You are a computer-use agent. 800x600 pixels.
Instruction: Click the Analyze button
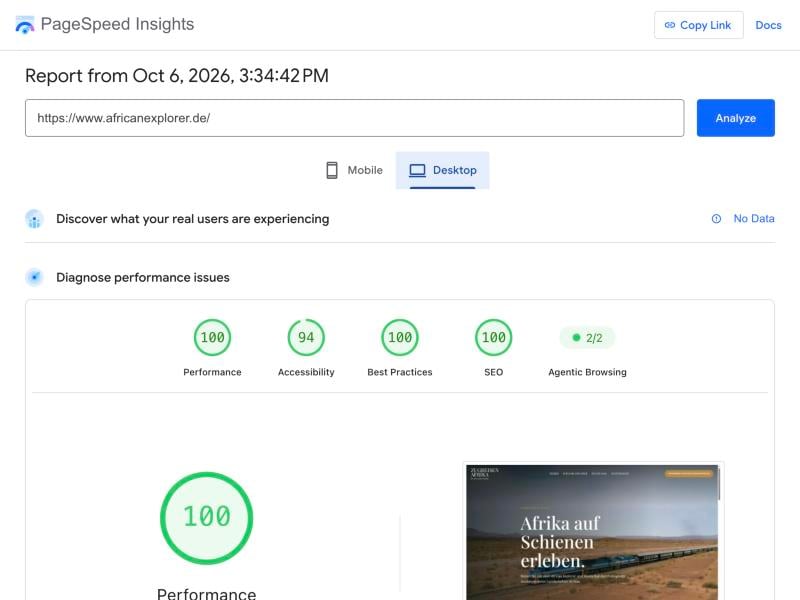click(x=736, y=118)
